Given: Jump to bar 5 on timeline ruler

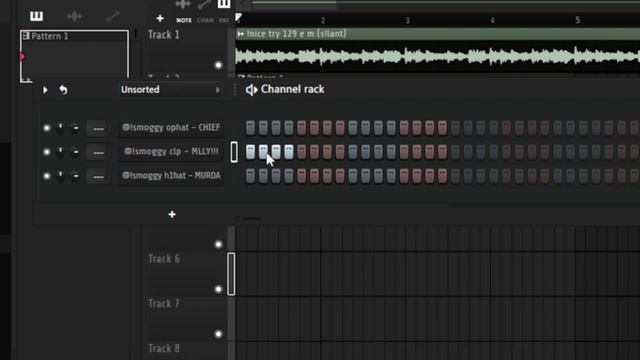Looking at the screenshot, I should (578, 20).
